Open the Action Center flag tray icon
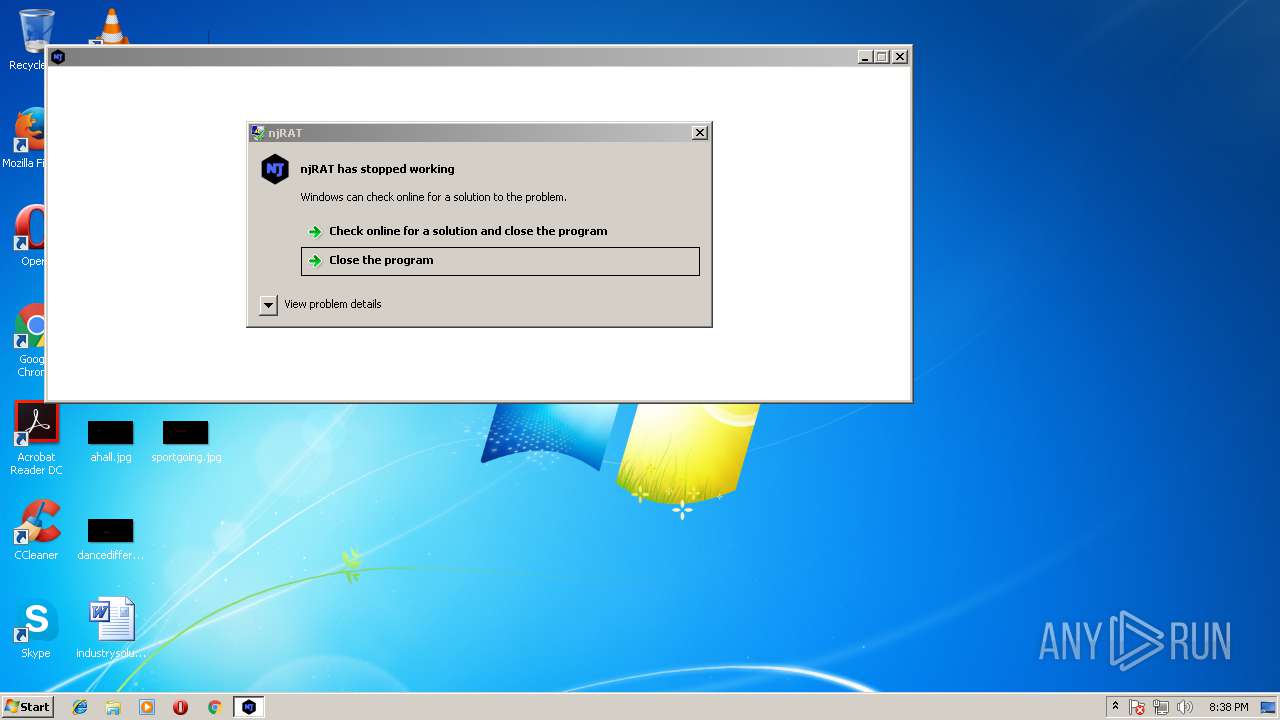The height and width of the screenshot is (720, 1280). 1138,708
